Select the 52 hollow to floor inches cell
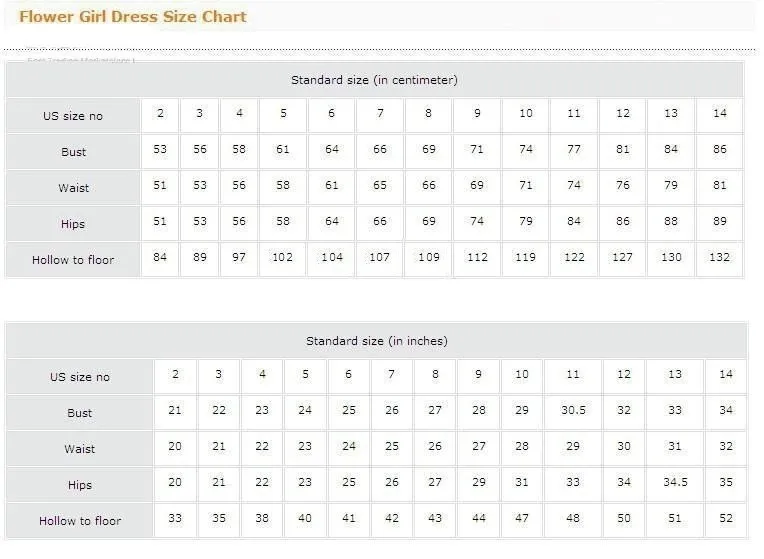This screenshot has height=559, width=764. coord(726,520)
